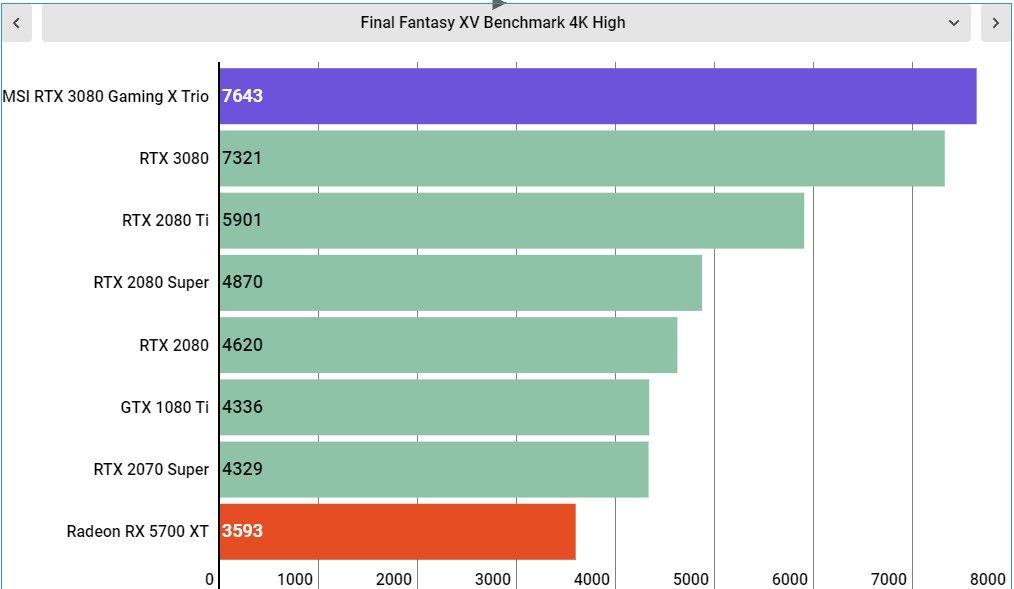The image size is (1014, 589).
Task: Click the x-axis tick label 1000
Action: point(295,579)
